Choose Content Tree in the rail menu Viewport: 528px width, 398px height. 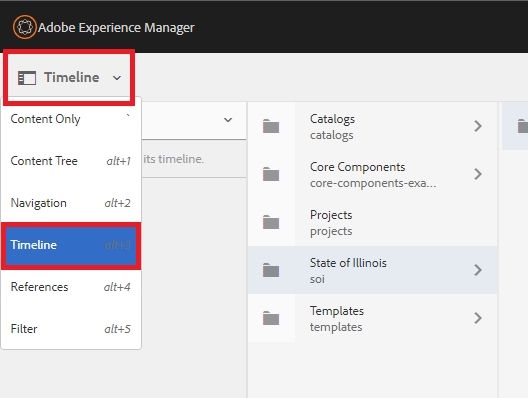(71, 161)
